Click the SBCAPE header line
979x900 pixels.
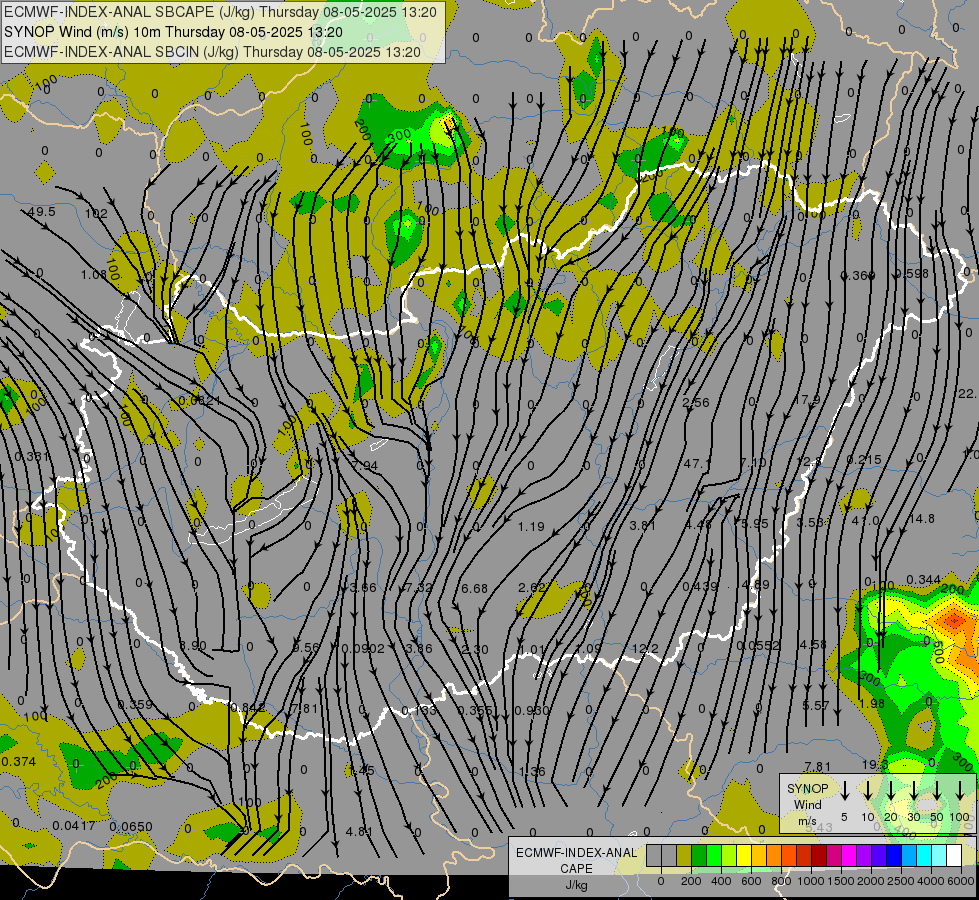[220, 12]
